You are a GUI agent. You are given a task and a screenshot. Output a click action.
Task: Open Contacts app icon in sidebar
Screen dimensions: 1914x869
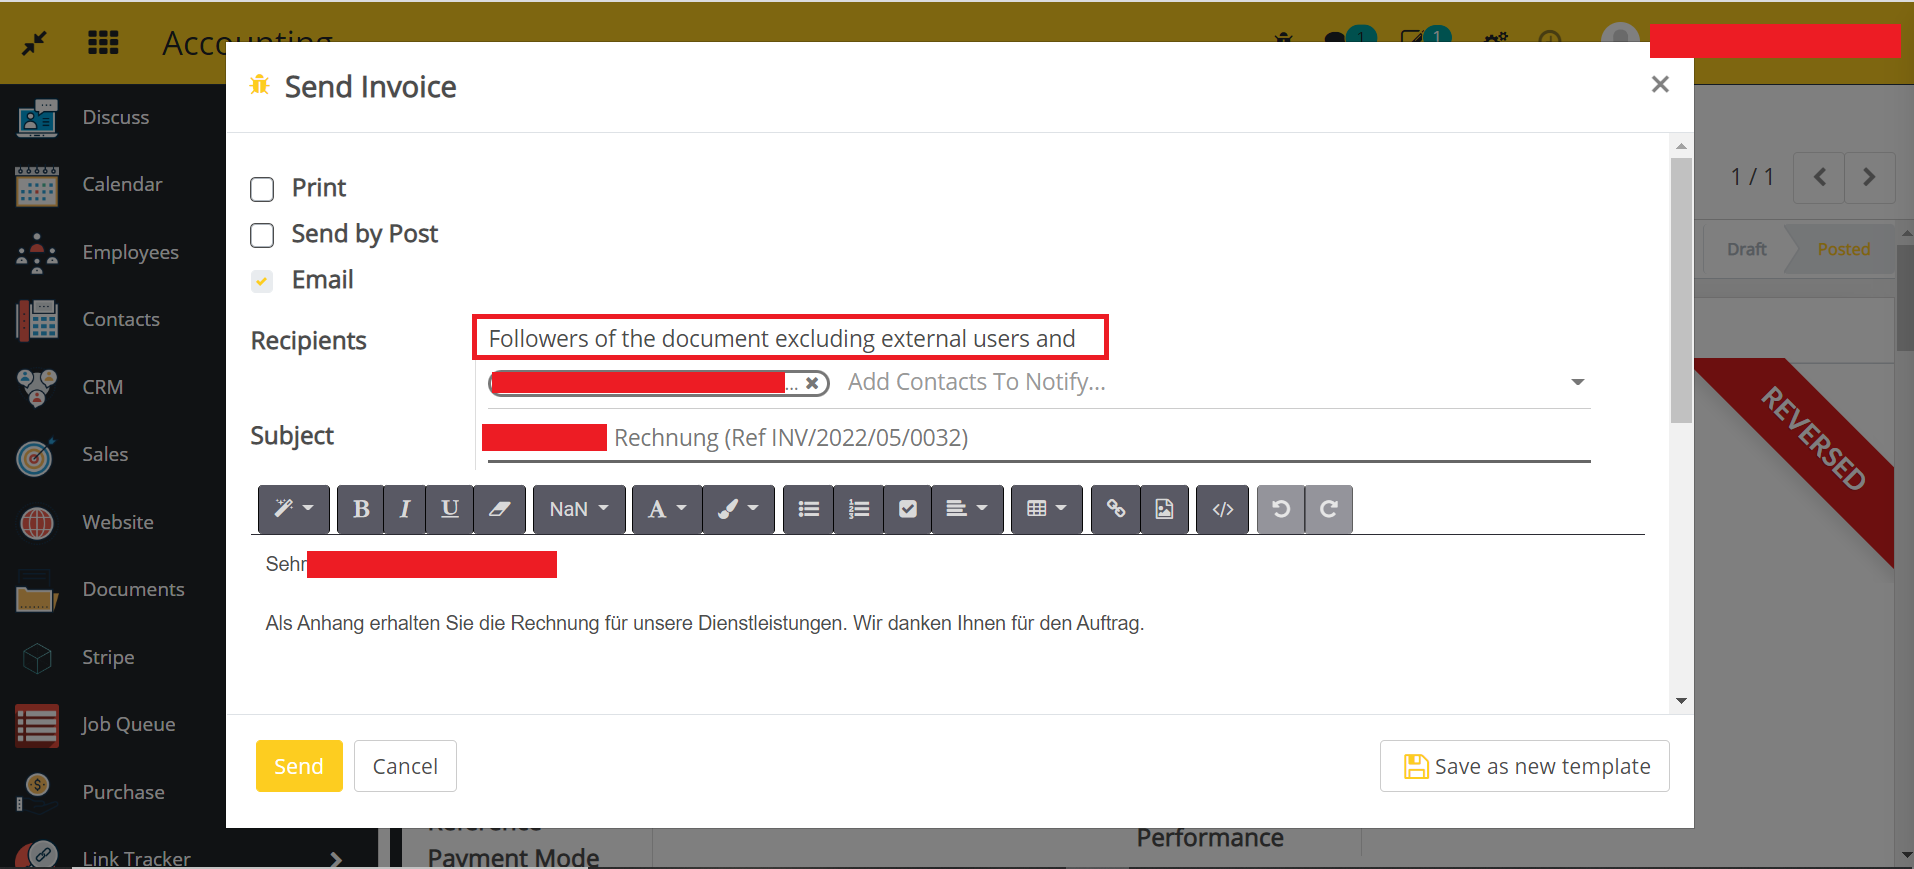coord(37,320)
